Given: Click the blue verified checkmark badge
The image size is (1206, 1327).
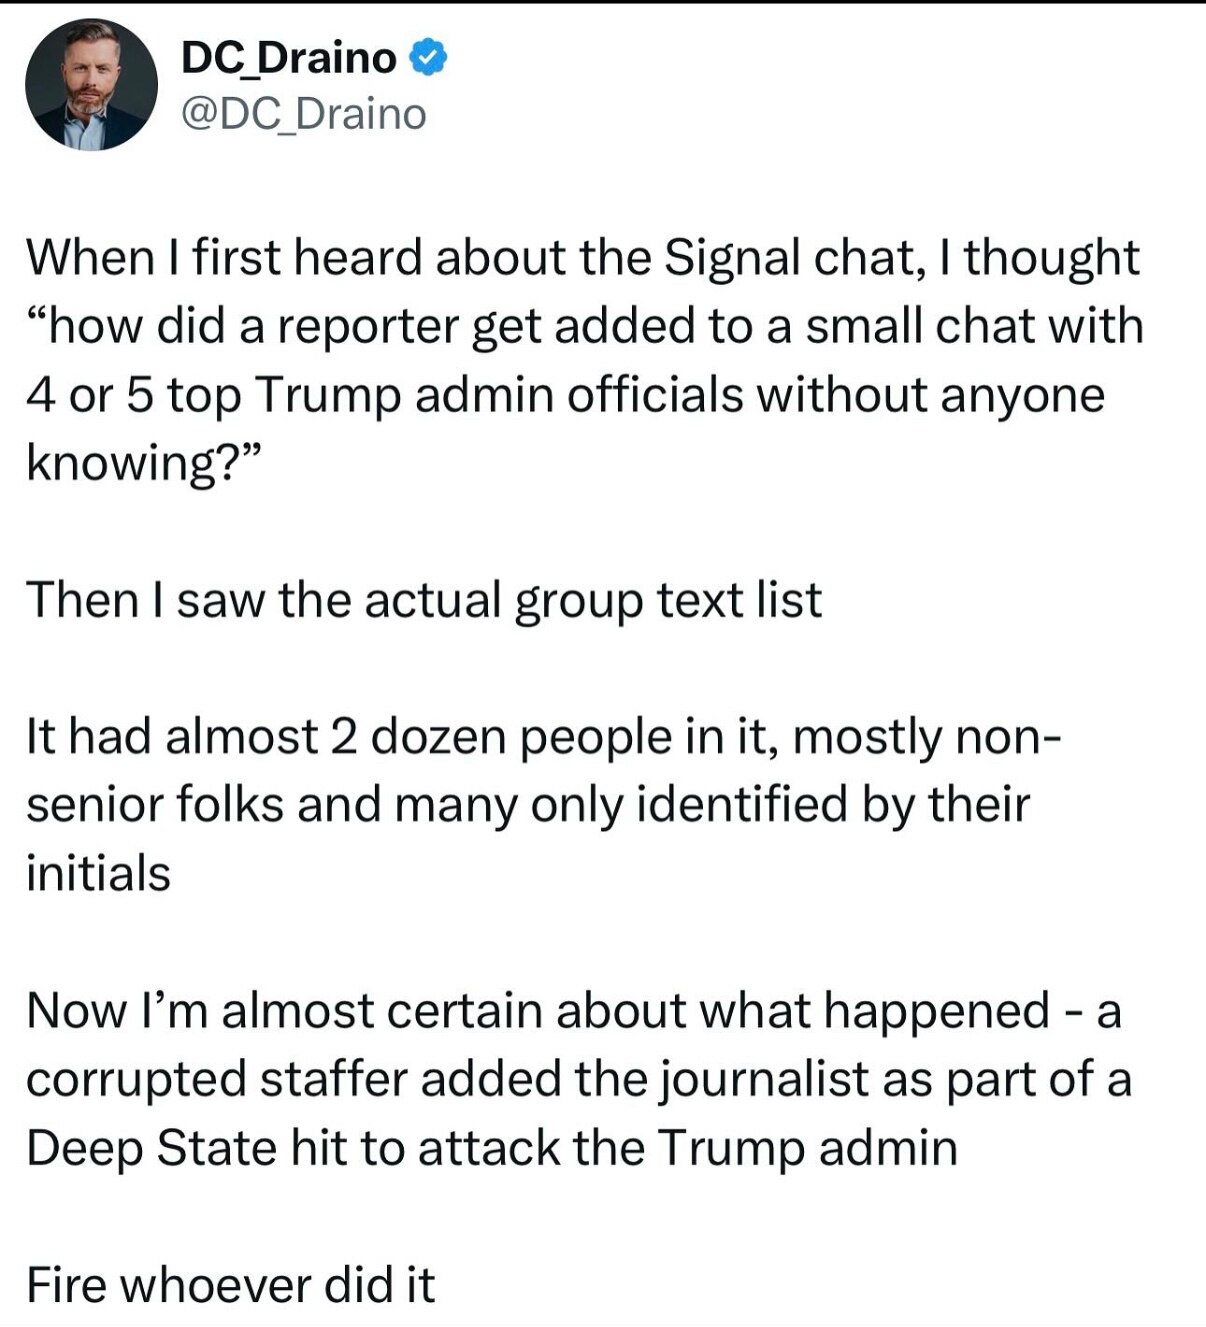Looking at the screenshot, I should click(430, 58).
